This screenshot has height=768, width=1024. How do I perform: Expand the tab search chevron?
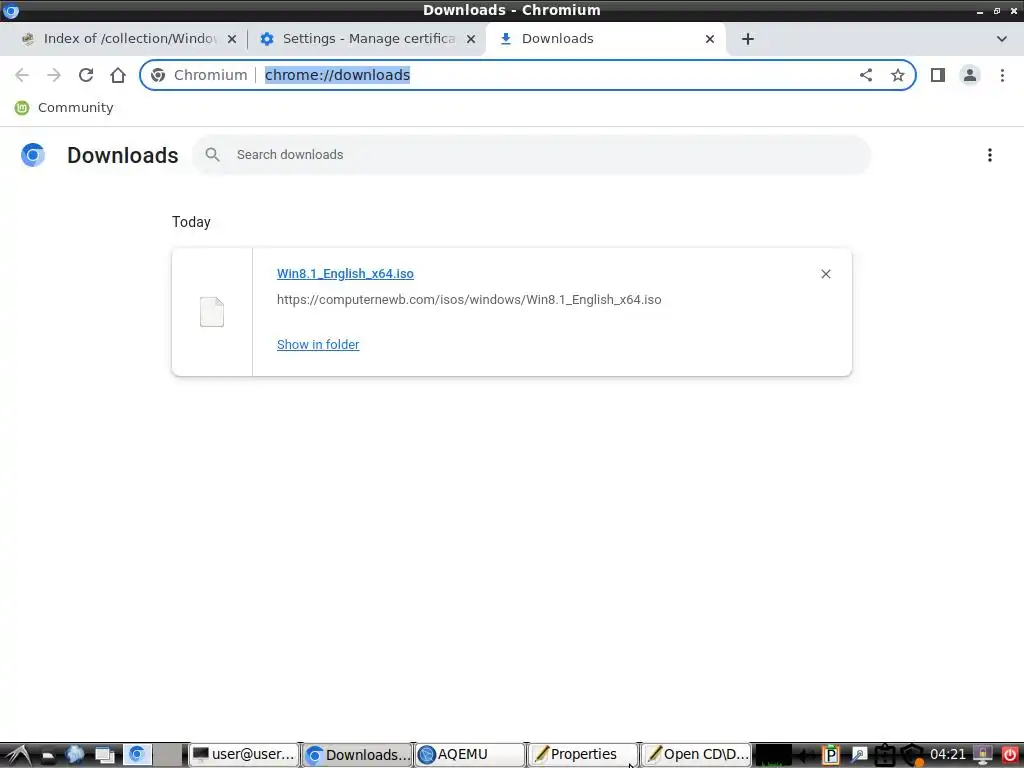point(1002,39)
